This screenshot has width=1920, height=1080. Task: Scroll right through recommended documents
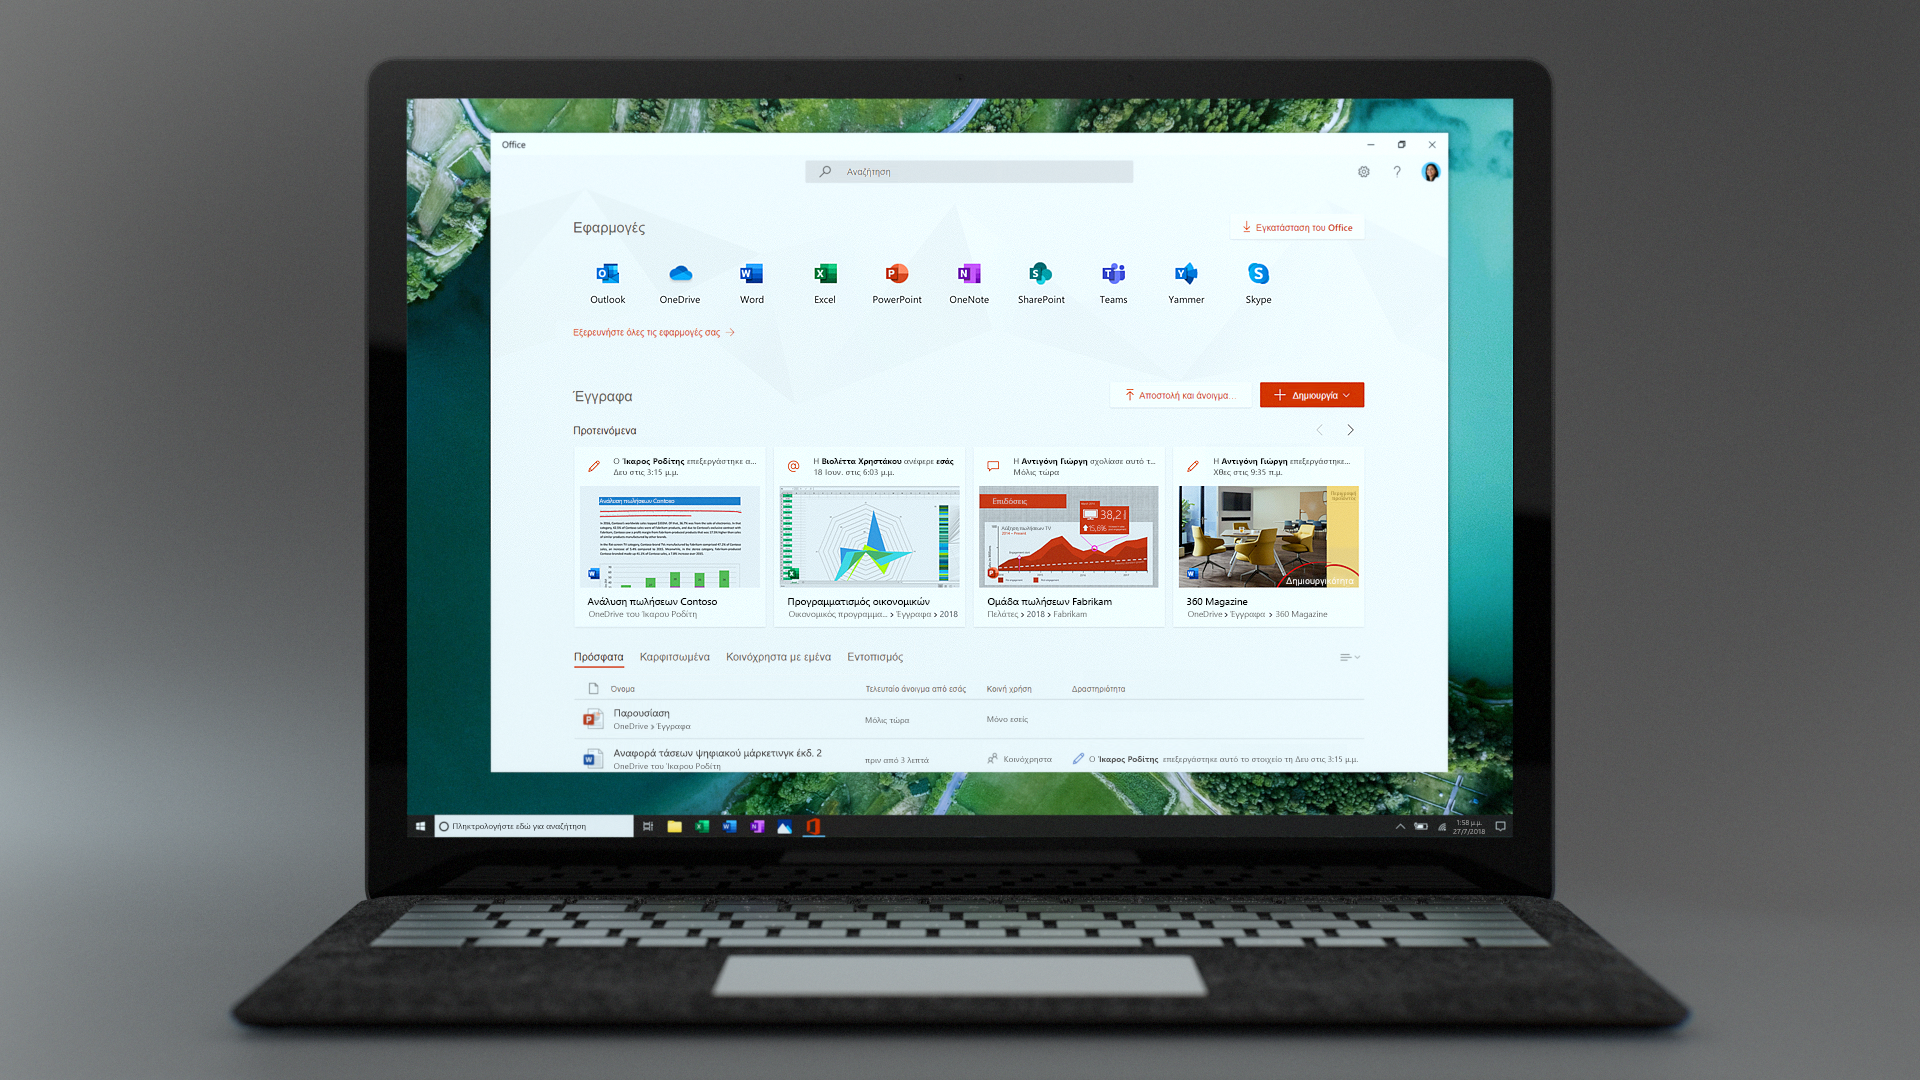click(1350, 430)
